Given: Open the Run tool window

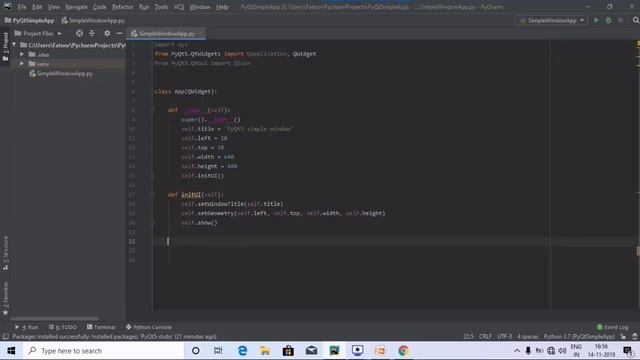Looking at the screenshot, I should click(26, 327).
